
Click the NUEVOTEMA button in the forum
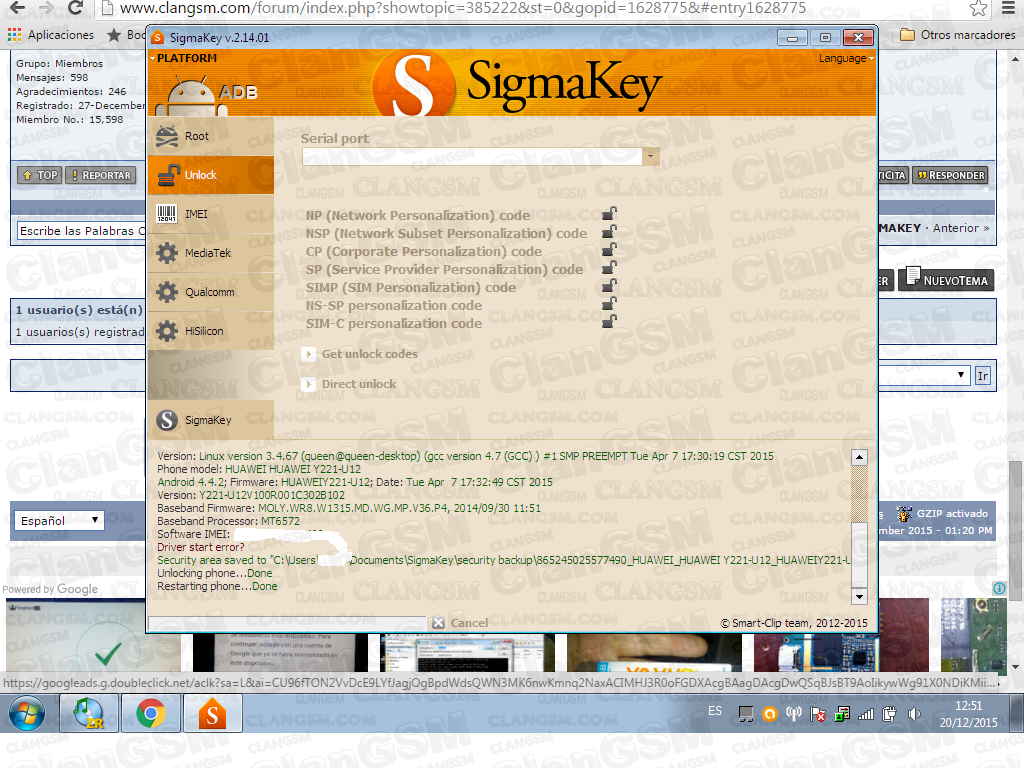tap(946, 280)
